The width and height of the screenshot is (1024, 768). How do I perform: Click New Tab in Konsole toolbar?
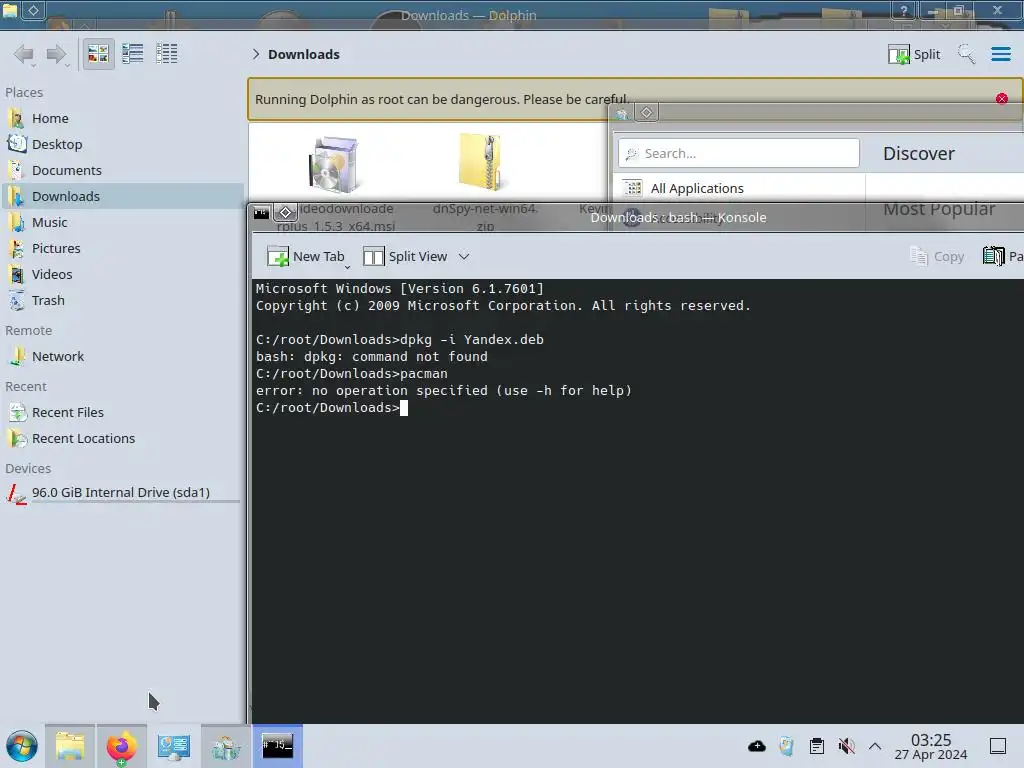pos(306,257)
